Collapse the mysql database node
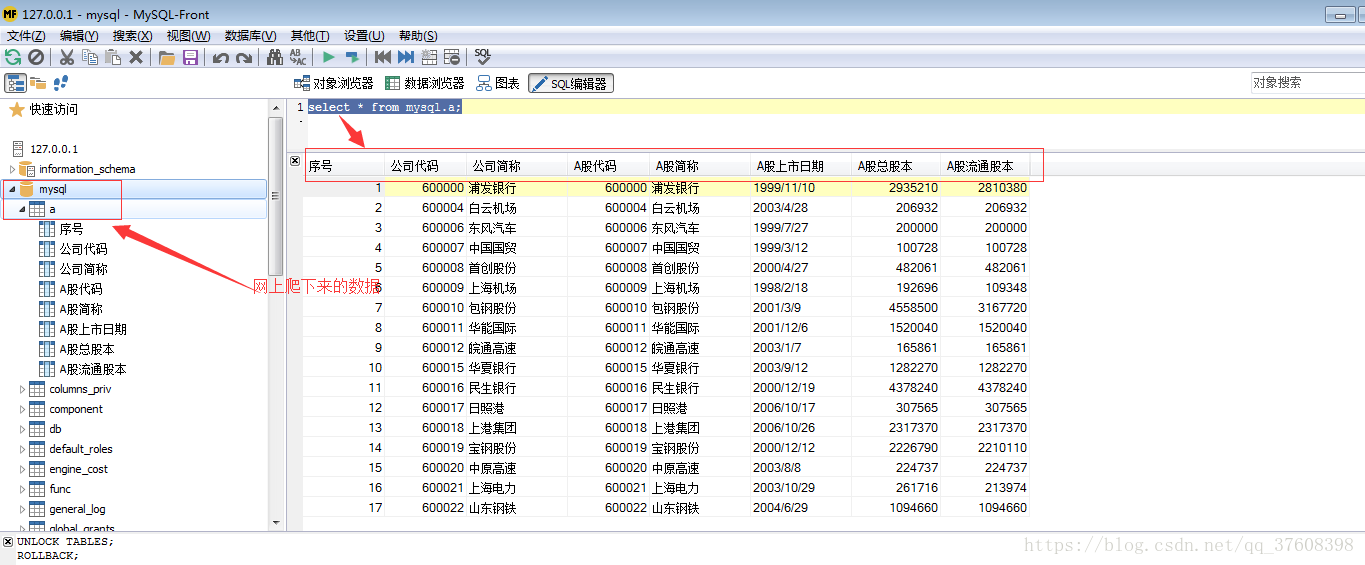1365x565 pixels. 12,189
